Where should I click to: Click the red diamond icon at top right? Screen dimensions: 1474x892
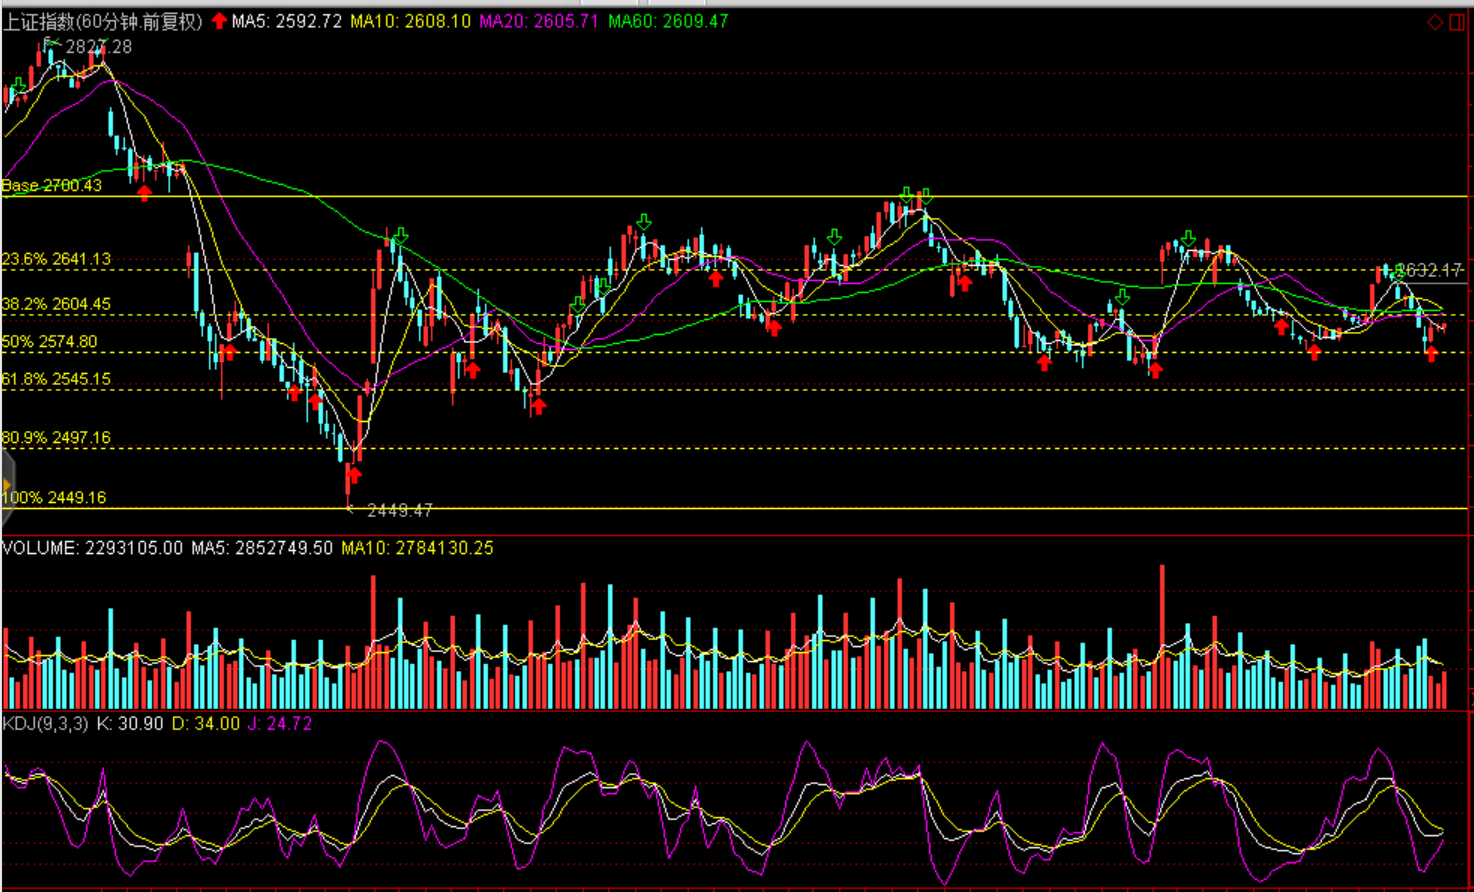pos(1435,22)
